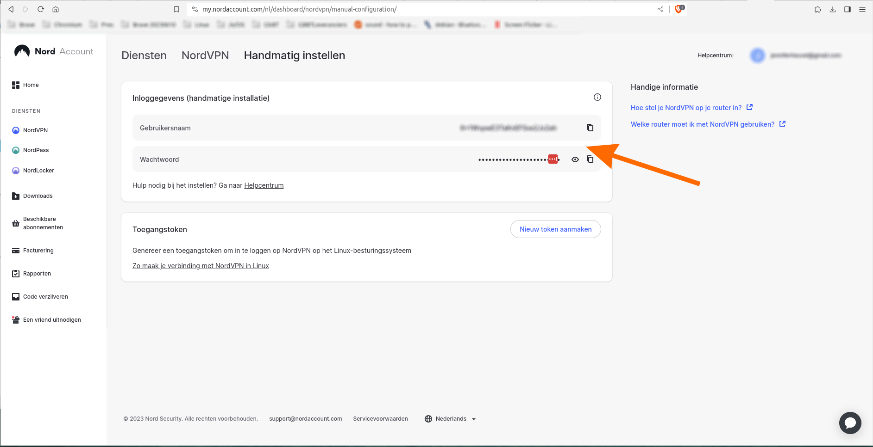Click the info icon in Inloggegevens card

point(597,98)
